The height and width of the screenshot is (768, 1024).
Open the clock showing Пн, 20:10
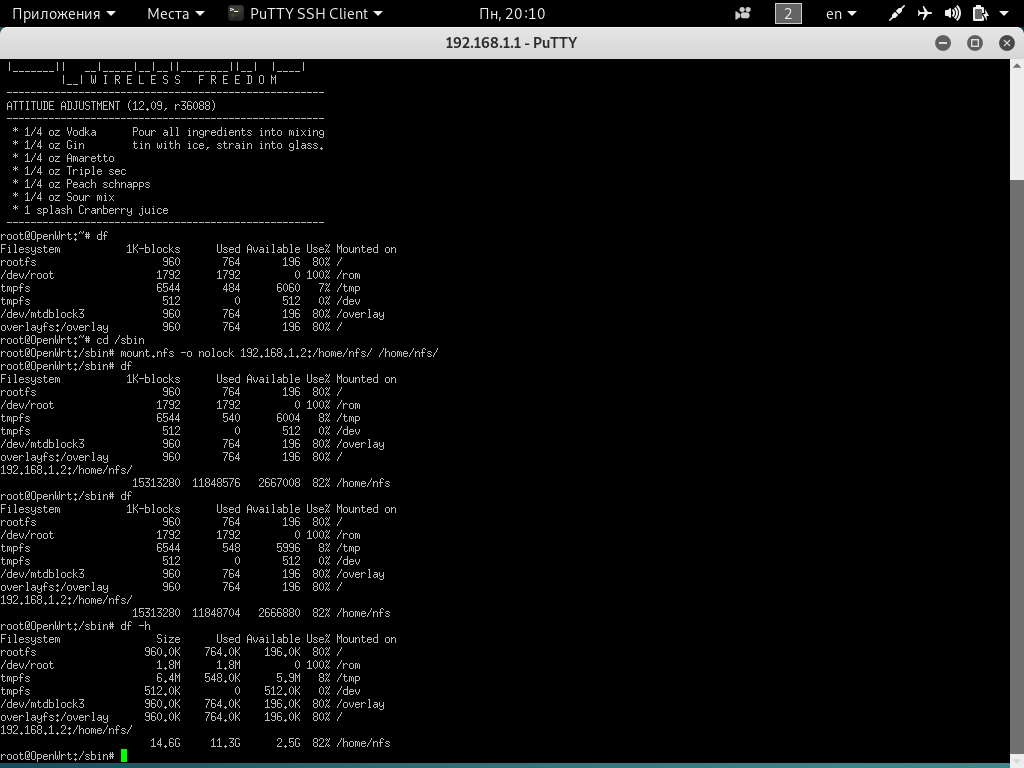point(512,14)
